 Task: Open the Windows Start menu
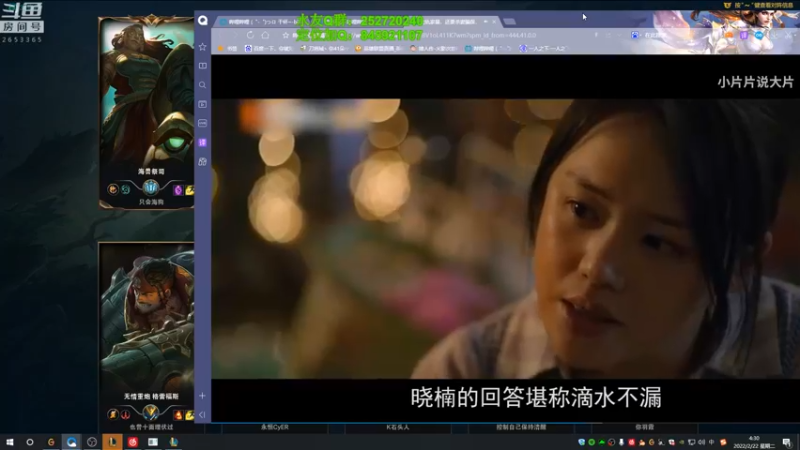tap(9, 442)
